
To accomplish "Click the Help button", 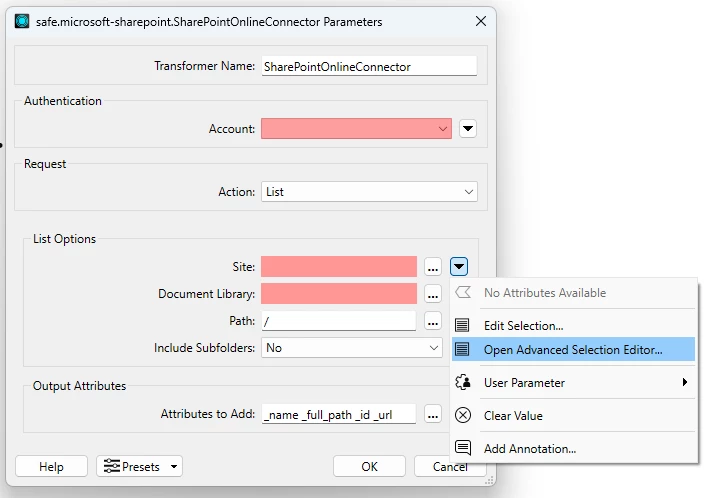I will (51, 466).
